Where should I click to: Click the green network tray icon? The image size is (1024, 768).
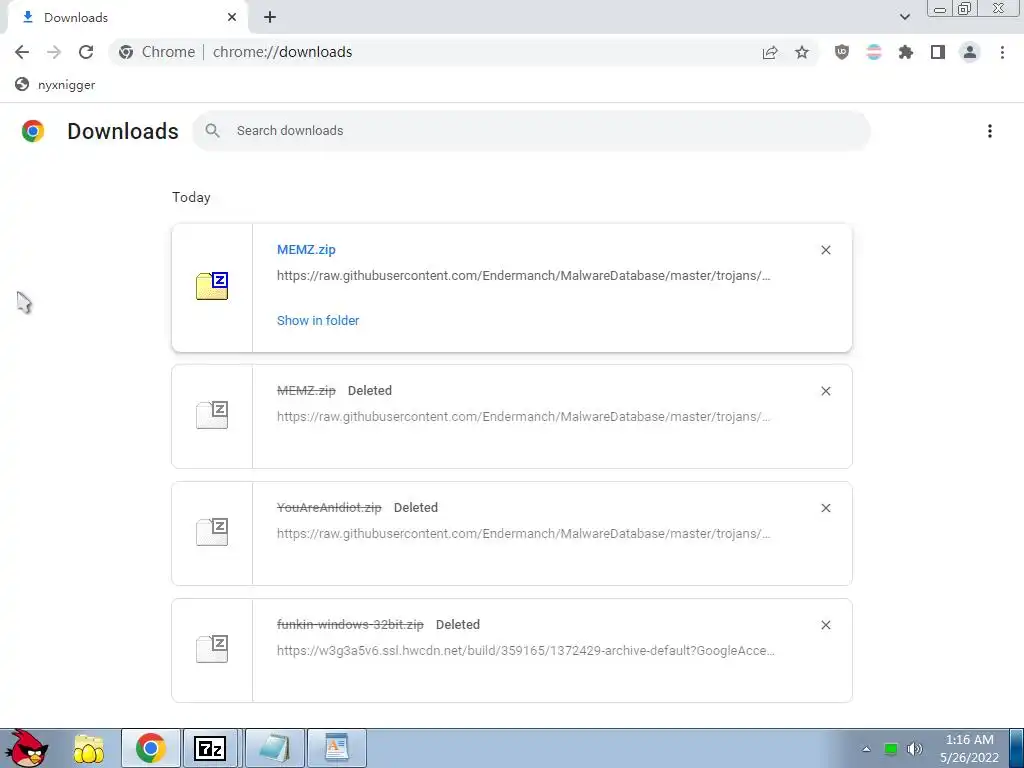click(x=891, y=749)
